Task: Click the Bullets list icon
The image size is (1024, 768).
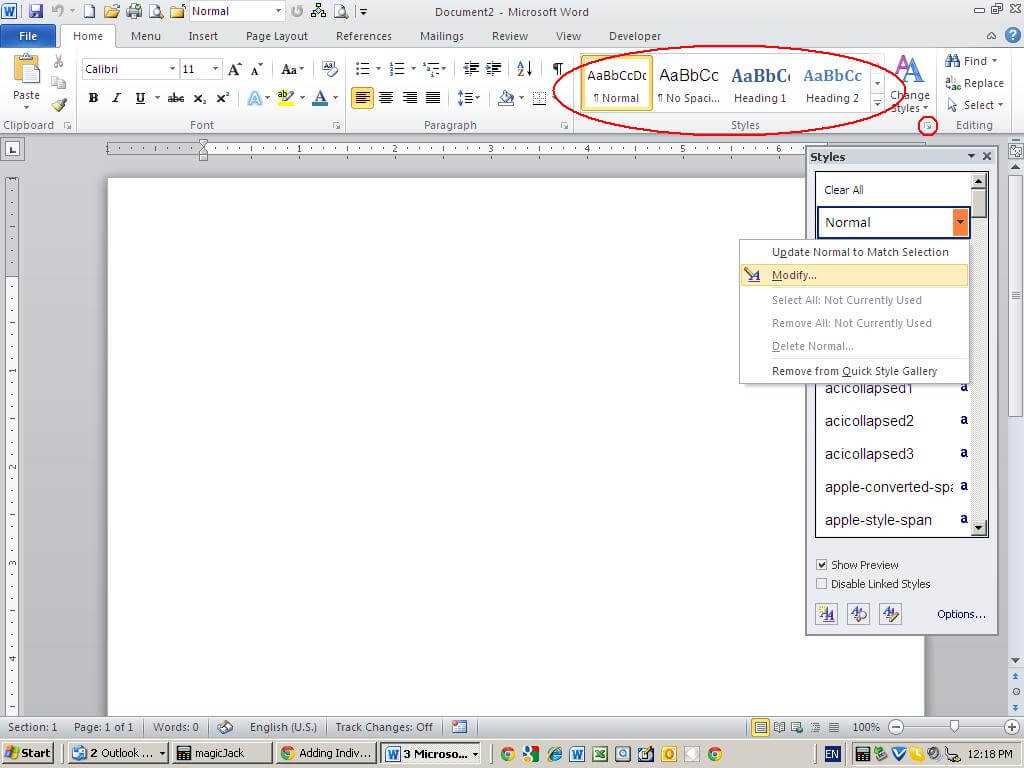Action: [362, 69]
